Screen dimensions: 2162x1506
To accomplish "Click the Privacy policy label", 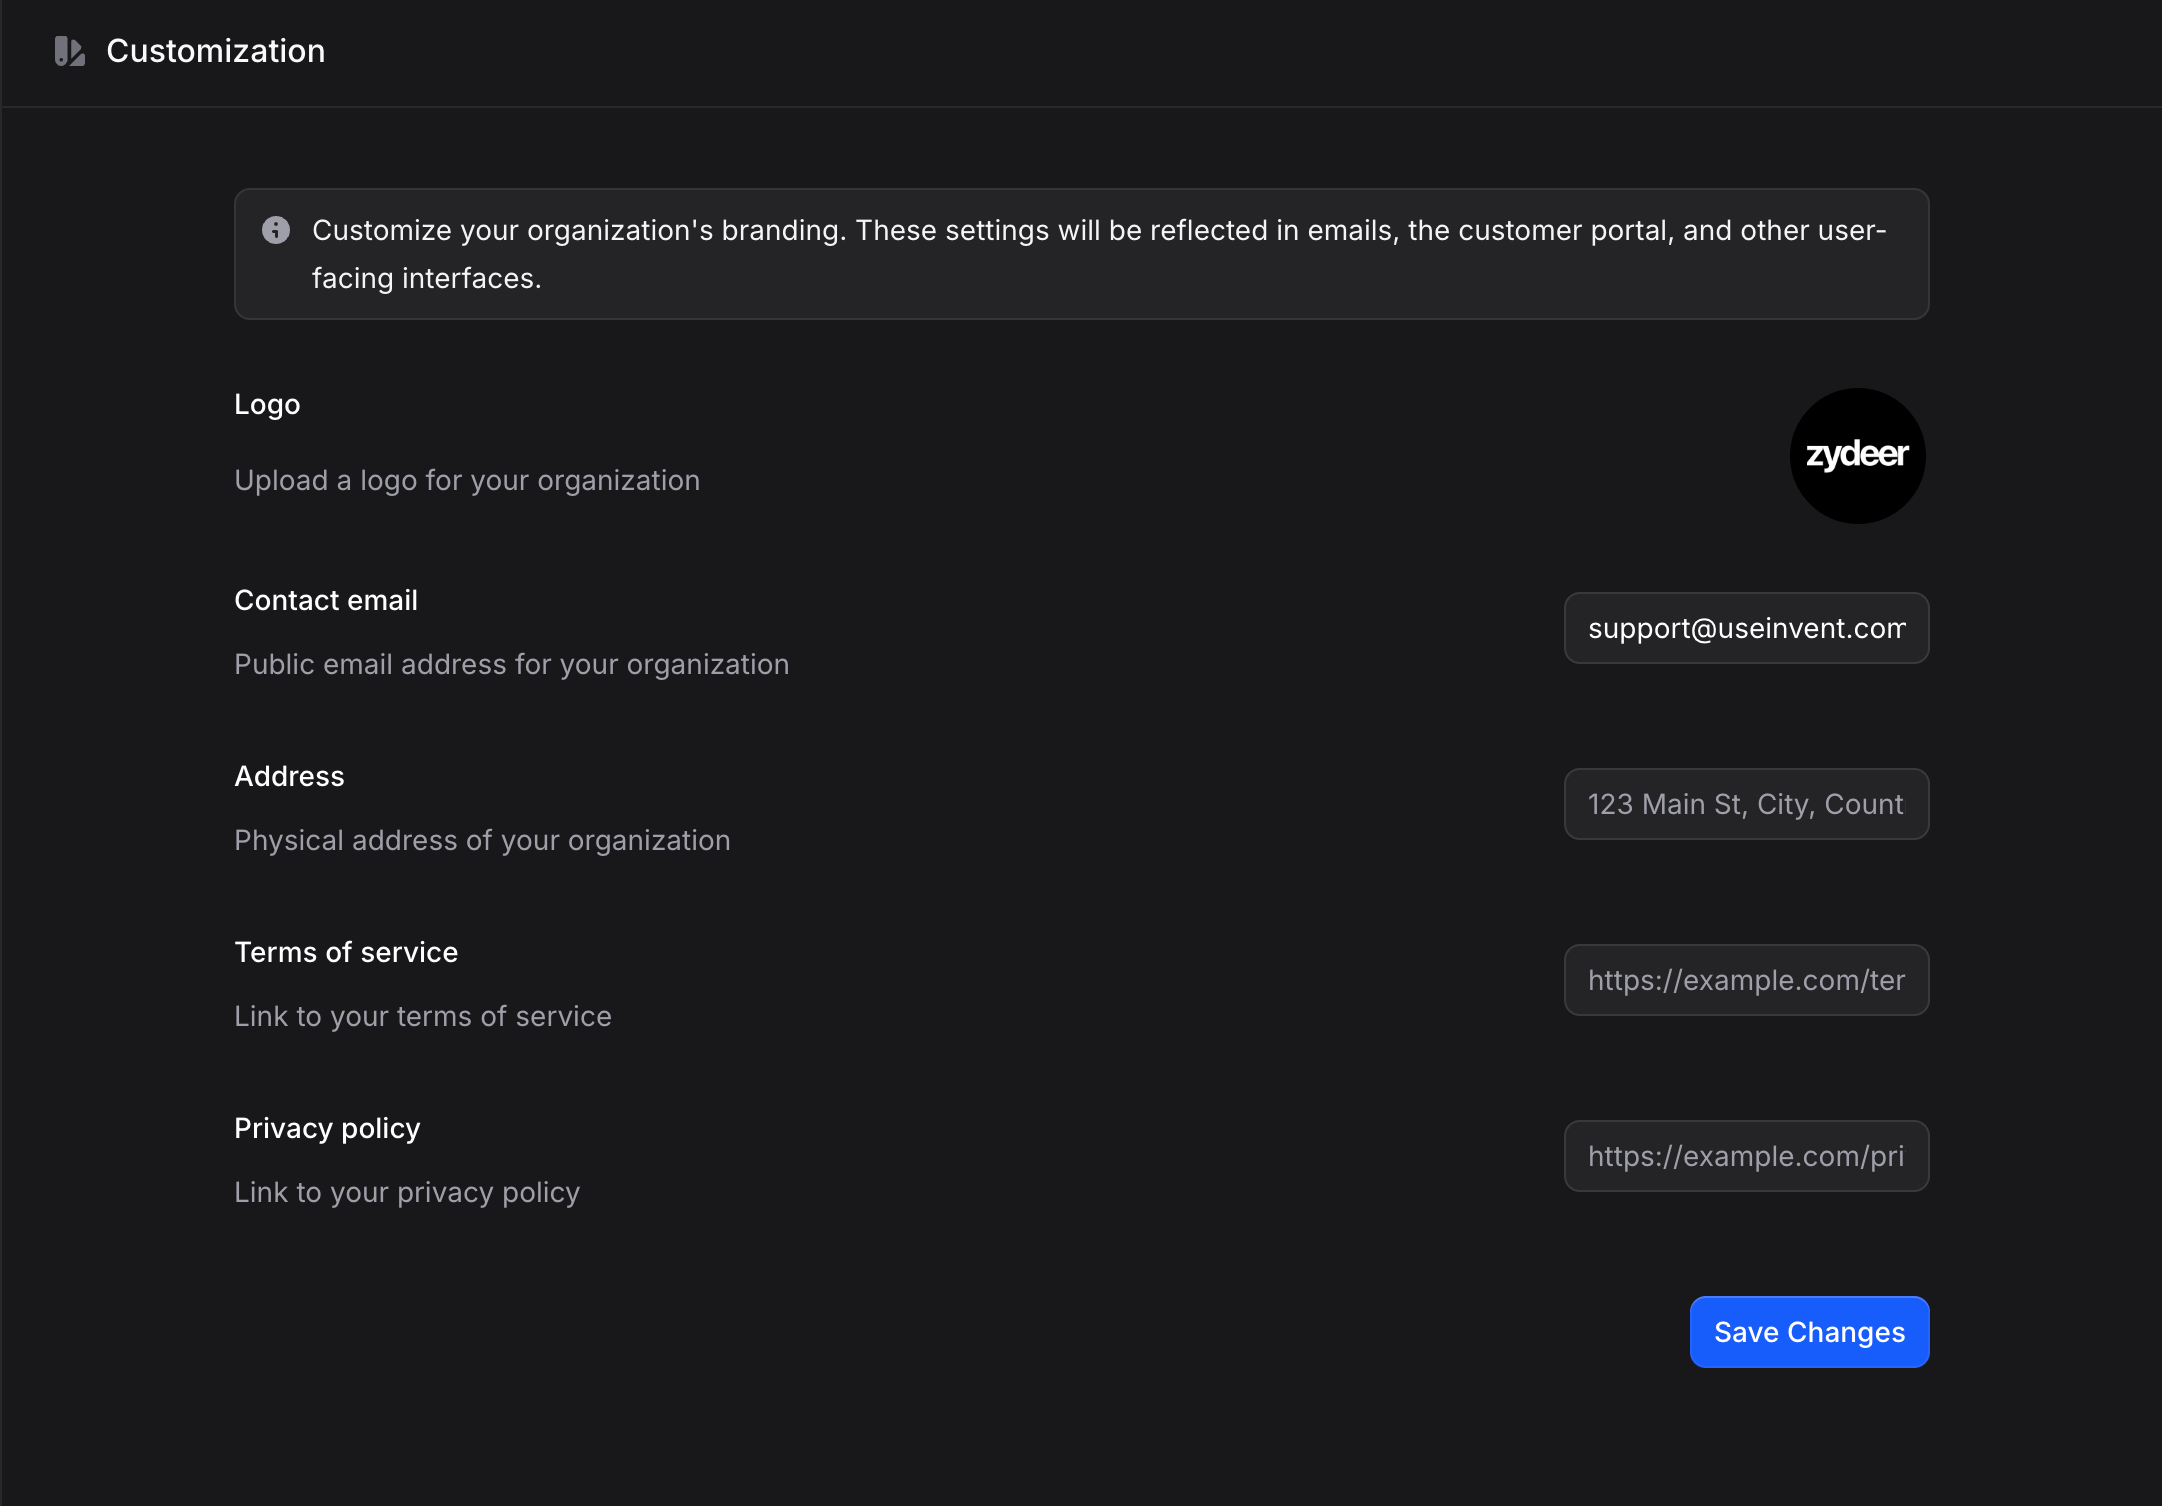I will click(x=327, y=1128).
